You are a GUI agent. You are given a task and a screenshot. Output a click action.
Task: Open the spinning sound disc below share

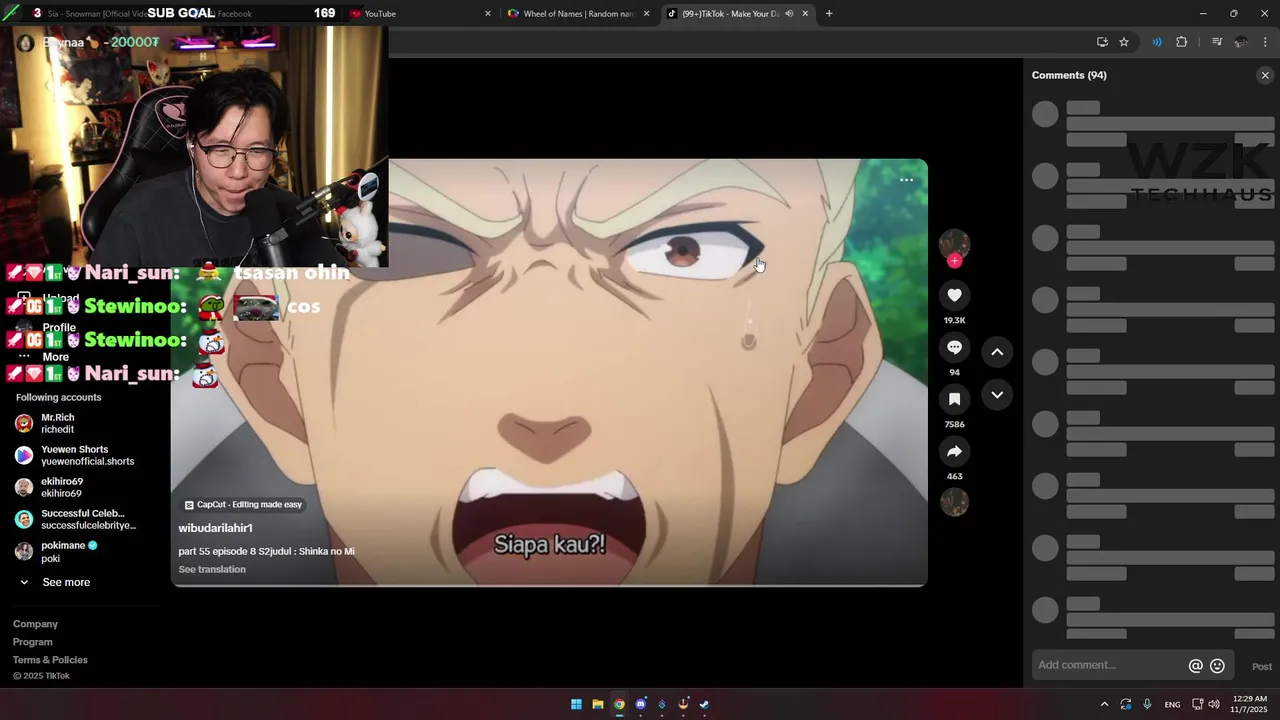pyautogui.click(x=954, y=502)
